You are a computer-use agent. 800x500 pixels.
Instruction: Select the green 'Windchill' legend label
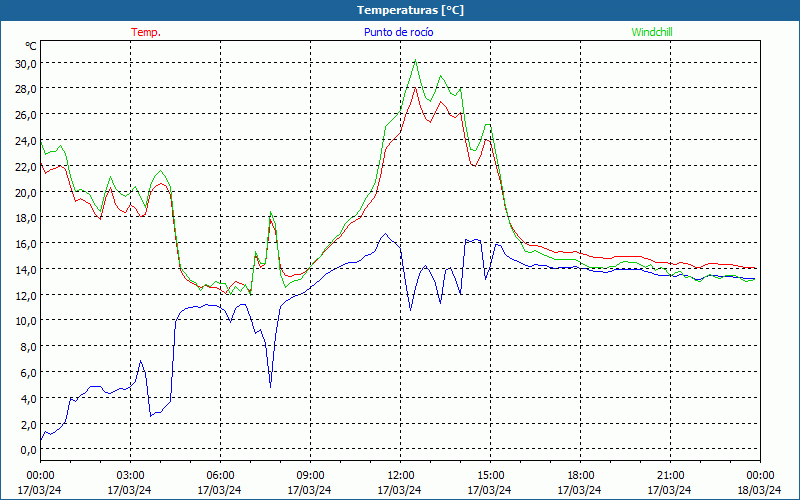(652, 32)
